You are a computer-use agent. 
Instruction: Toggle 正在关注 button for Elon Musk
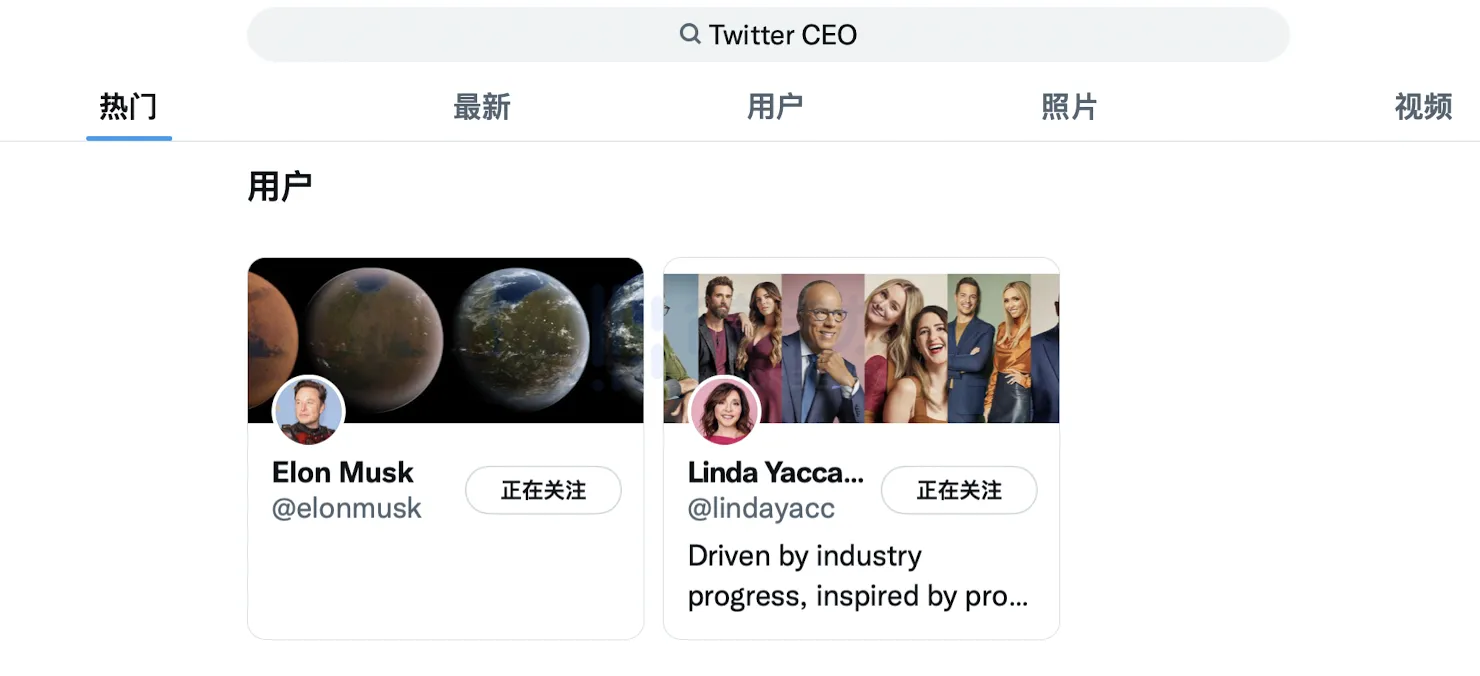(543, 490)
